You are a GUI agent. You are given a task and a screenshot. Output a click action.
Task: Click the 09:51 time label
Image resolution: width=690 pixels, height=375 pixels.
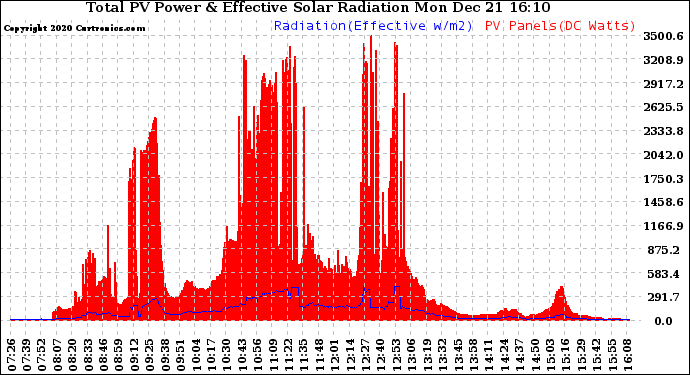180,355
